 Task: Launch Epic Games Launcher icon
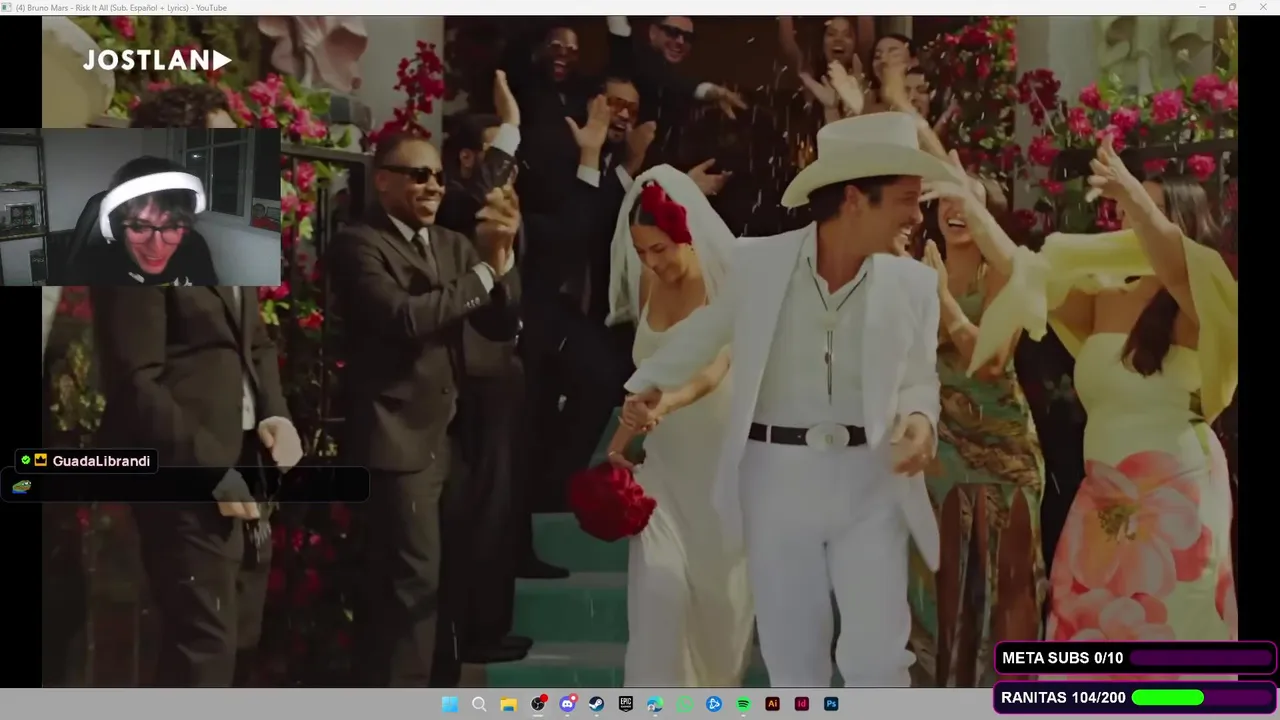tap(626, 704)
